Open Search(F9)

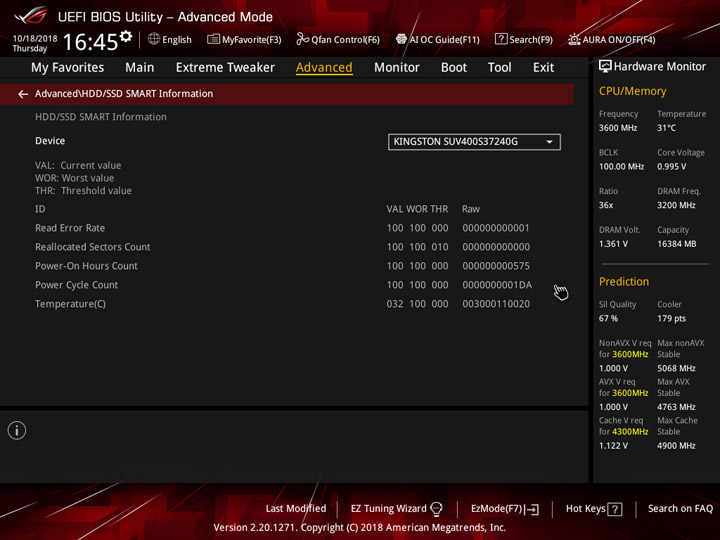(x=523, y=39)
